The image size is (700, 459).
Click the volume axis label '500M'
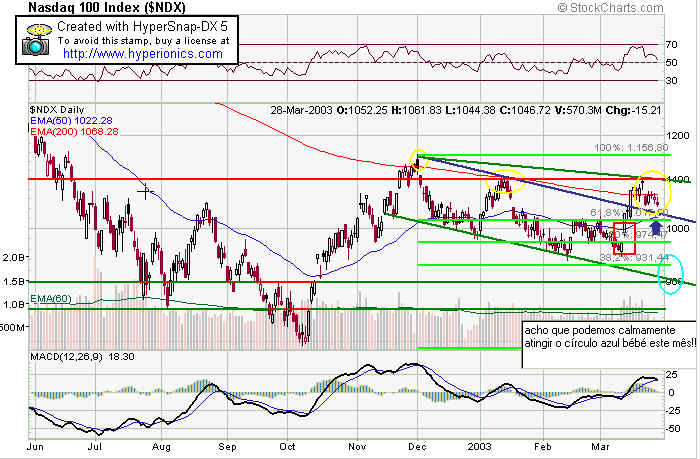12,327
